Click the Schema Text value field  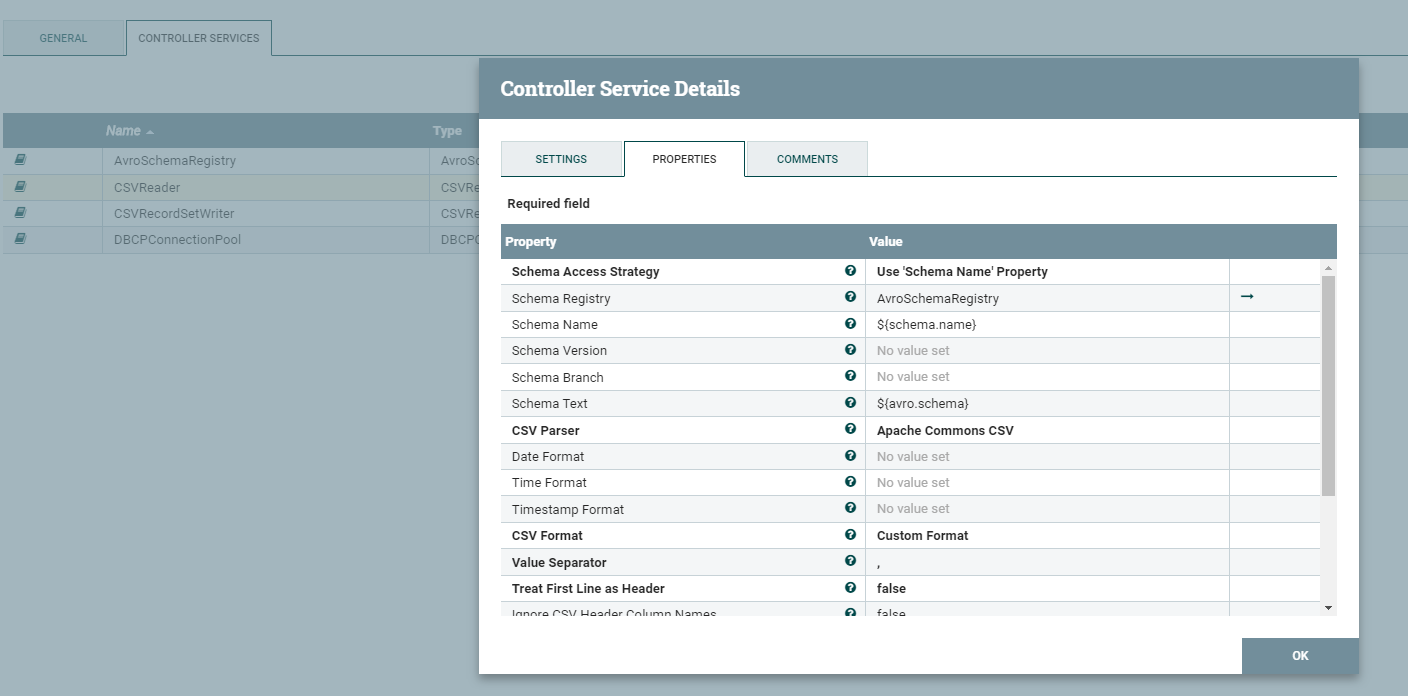[x=1047, y=403]
